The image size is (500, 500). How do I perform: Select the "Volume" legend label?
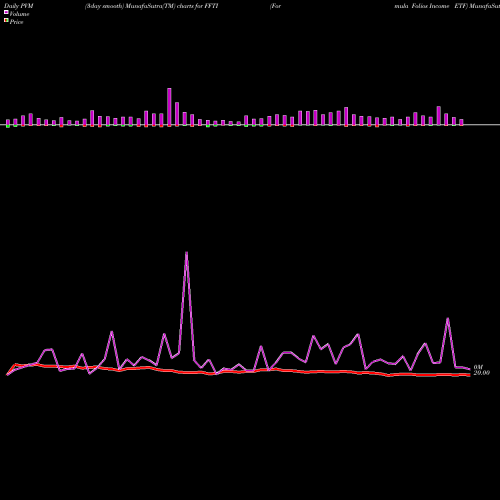[19, 14]
